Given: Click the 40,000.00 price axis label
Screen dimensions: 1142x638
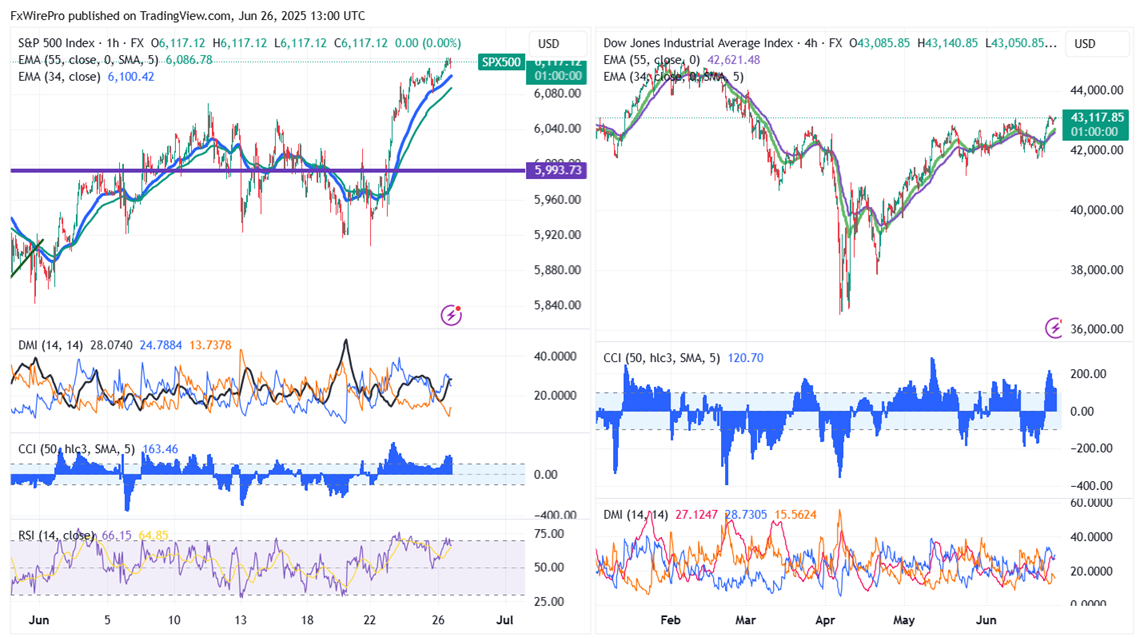Looking at the screenshot, I should (1096, 210).
